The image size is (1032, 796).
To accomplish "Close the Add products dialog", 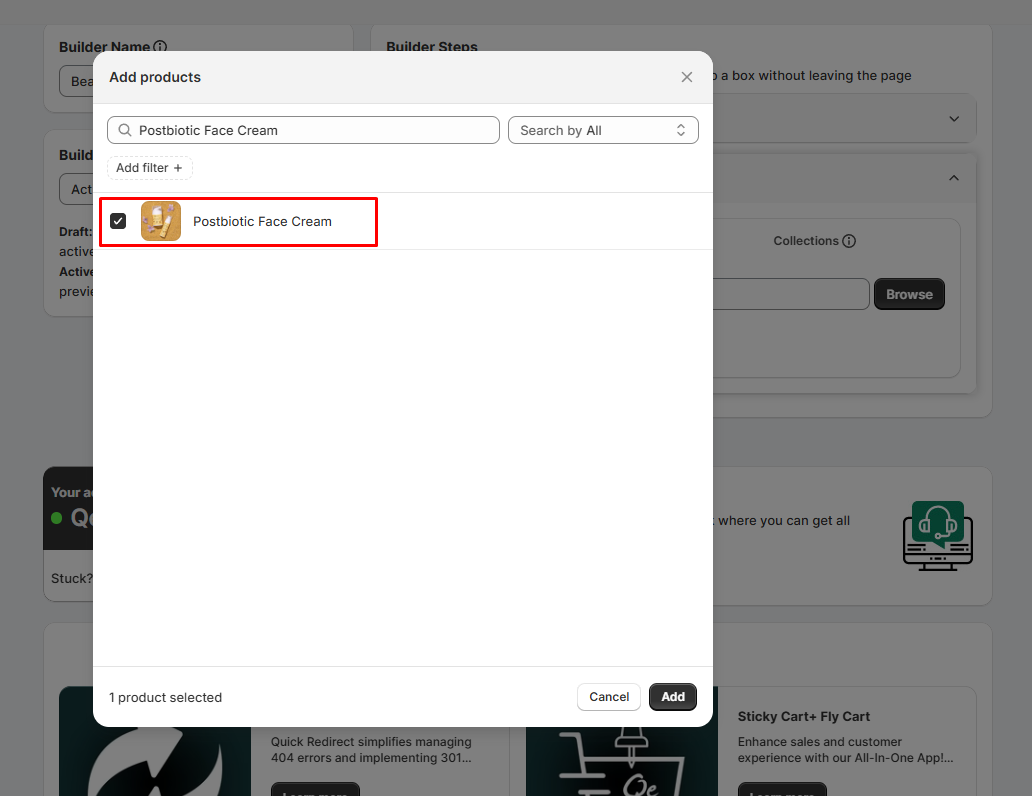I will (686, 77).
